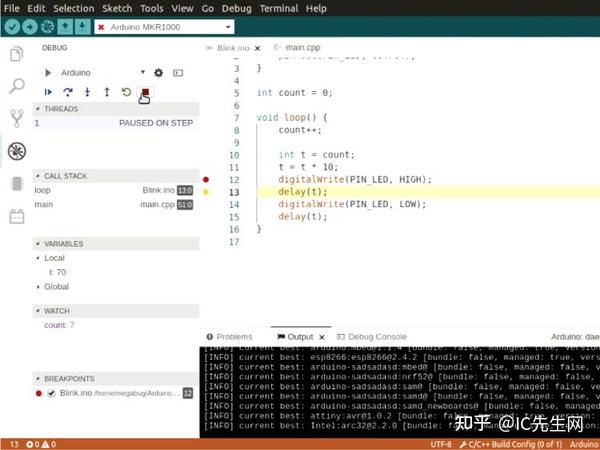Viewport: 600px width, 450px height.
Task: Switch to the main.cpp editor tab
Action: [x=303, y=48]
